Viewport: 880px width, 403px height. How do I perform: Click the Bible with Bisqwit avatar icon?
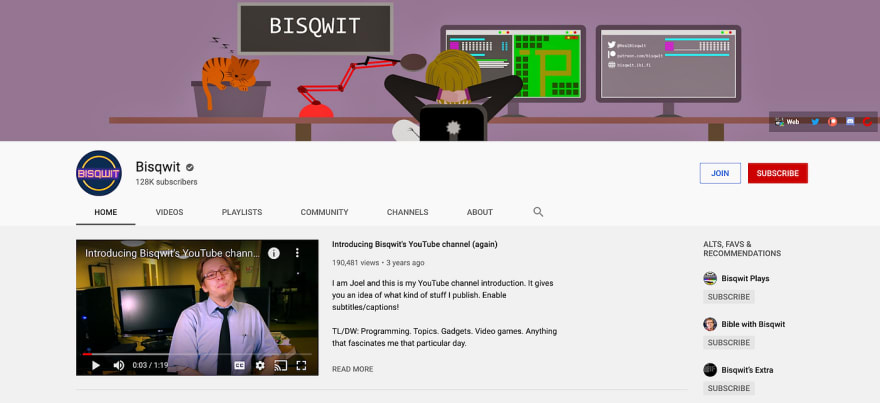[710, 324]
